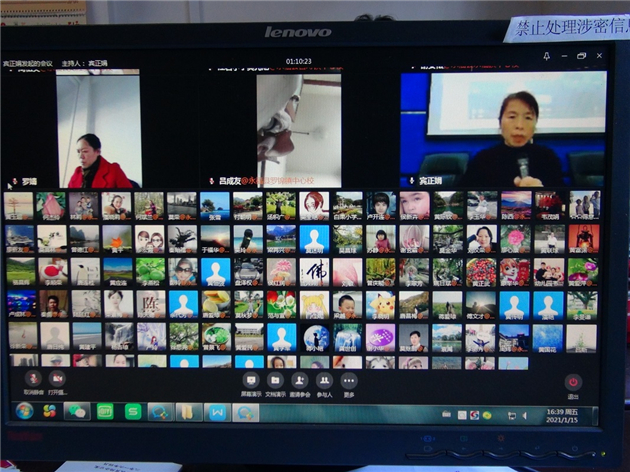Click 宾正娟发起的会议 meeting title

tap(28, 63)
